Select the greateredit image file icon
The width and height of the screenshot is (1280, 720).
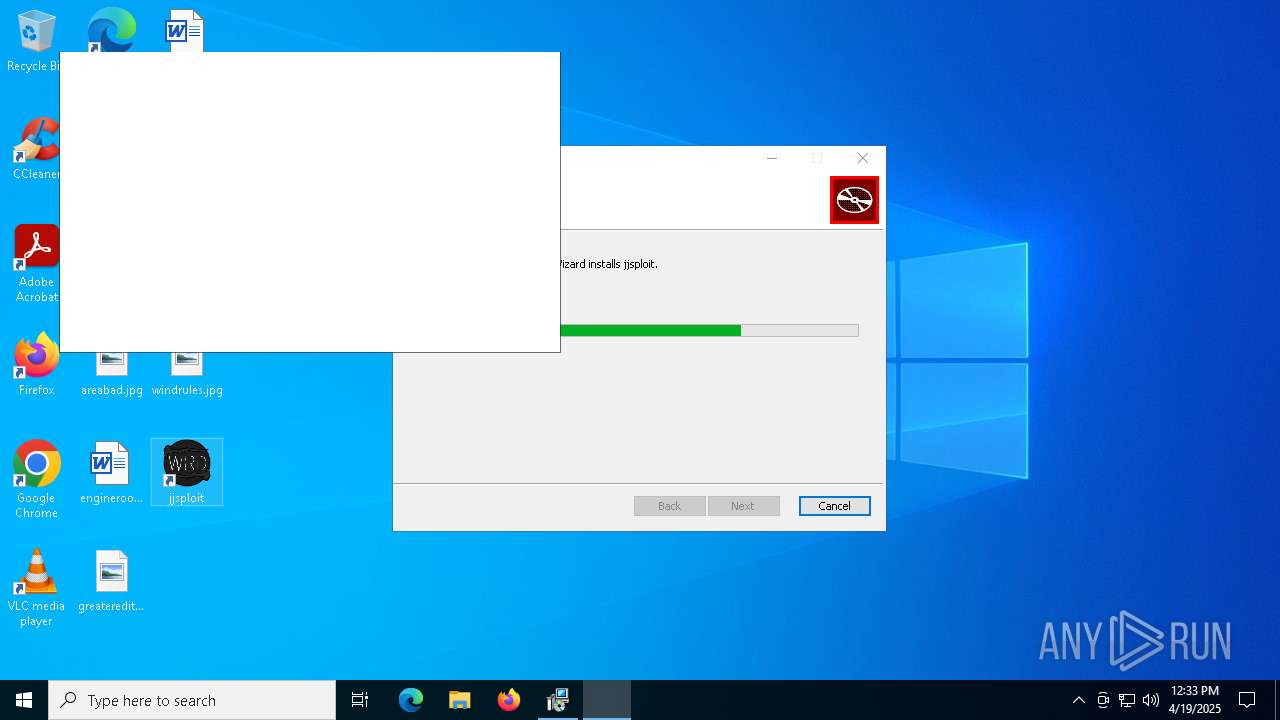pyautogui.click(x=111, y=580)
